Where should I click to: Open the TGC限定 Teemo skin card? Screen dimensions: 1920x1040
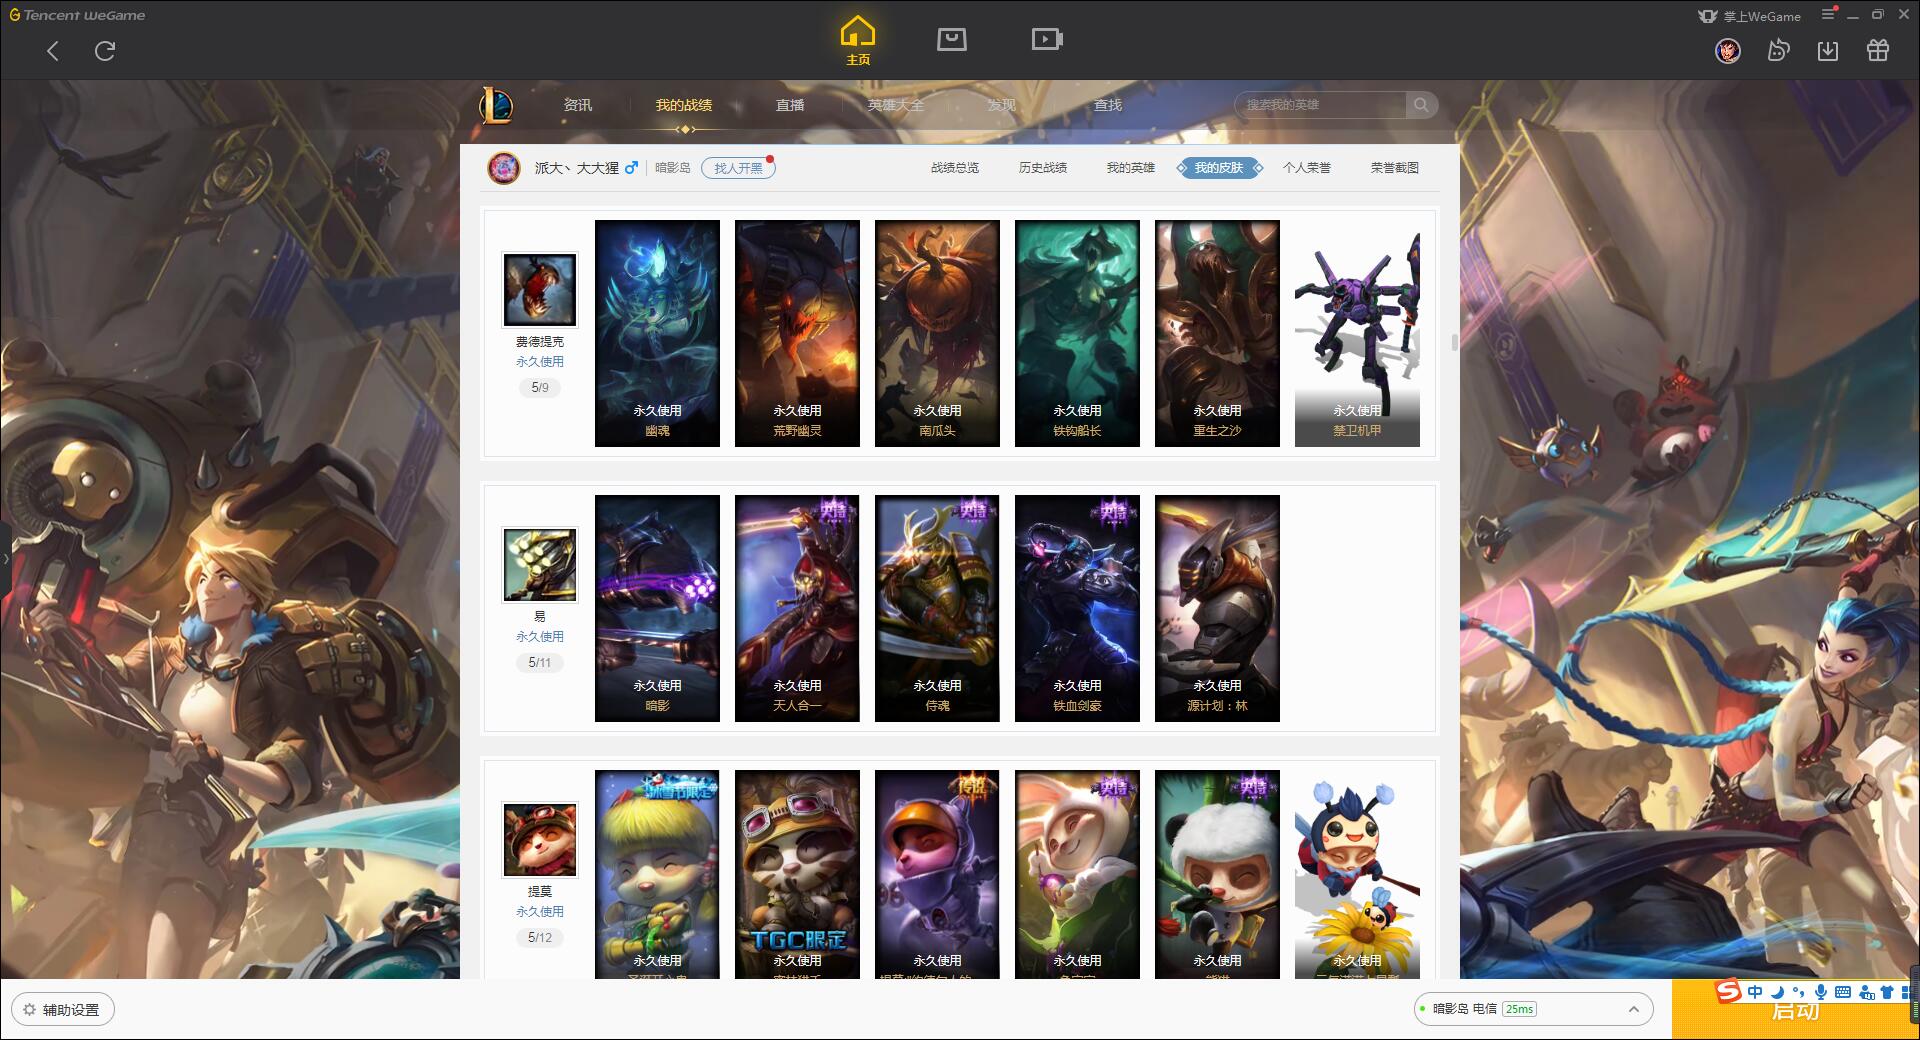[797, 874]
